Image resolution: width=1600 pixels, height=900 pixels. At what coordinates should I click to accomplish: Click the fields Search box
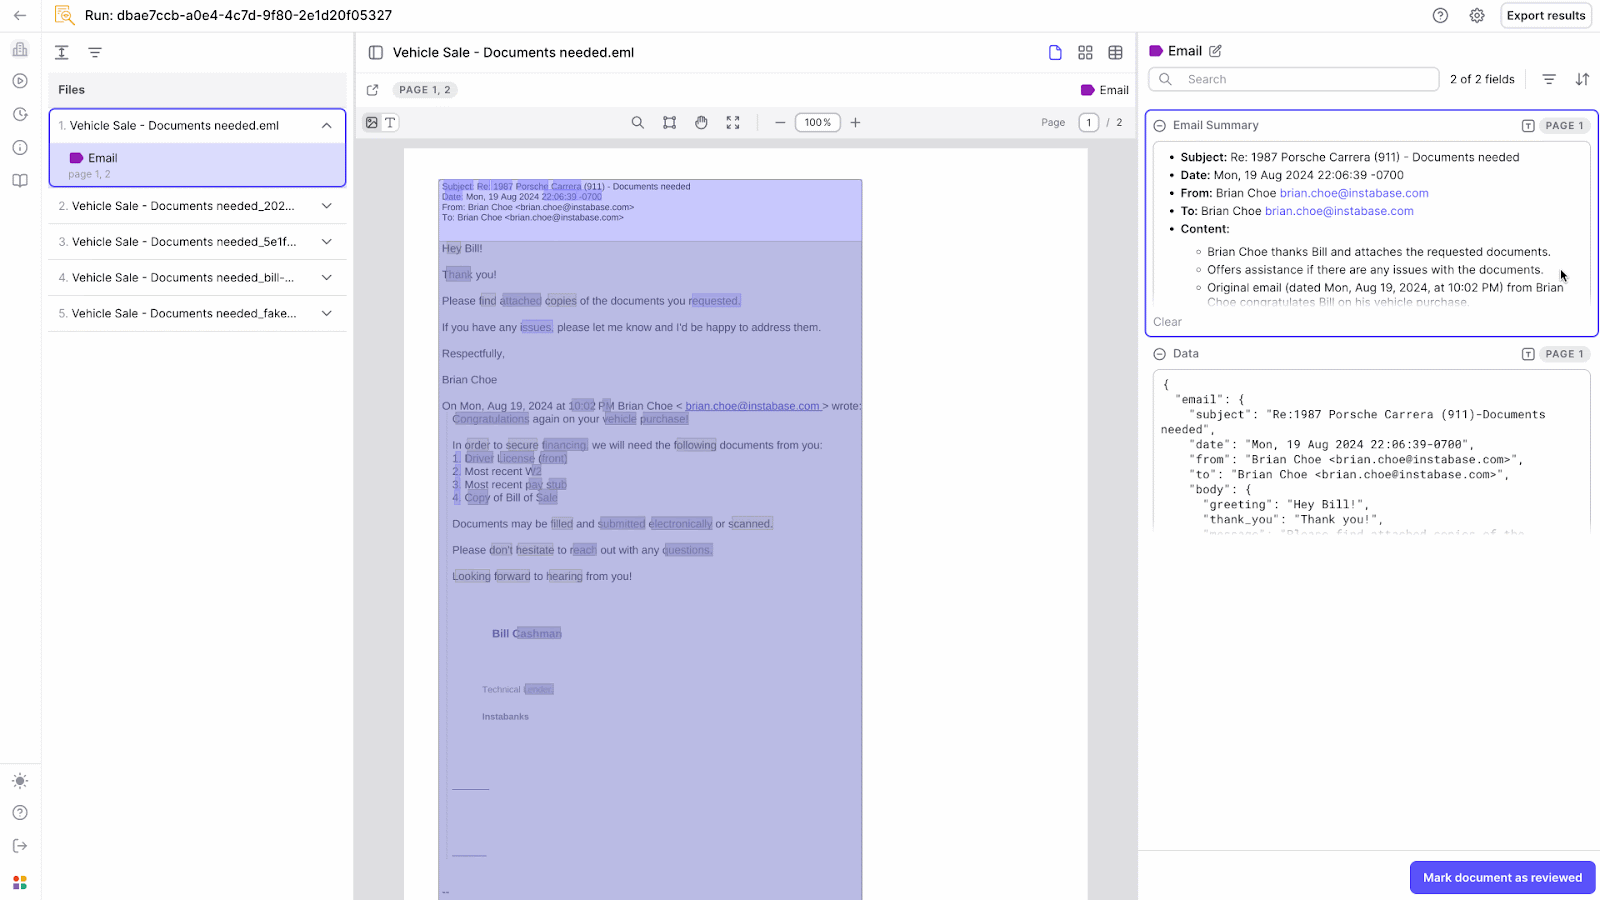(1293, 79)
